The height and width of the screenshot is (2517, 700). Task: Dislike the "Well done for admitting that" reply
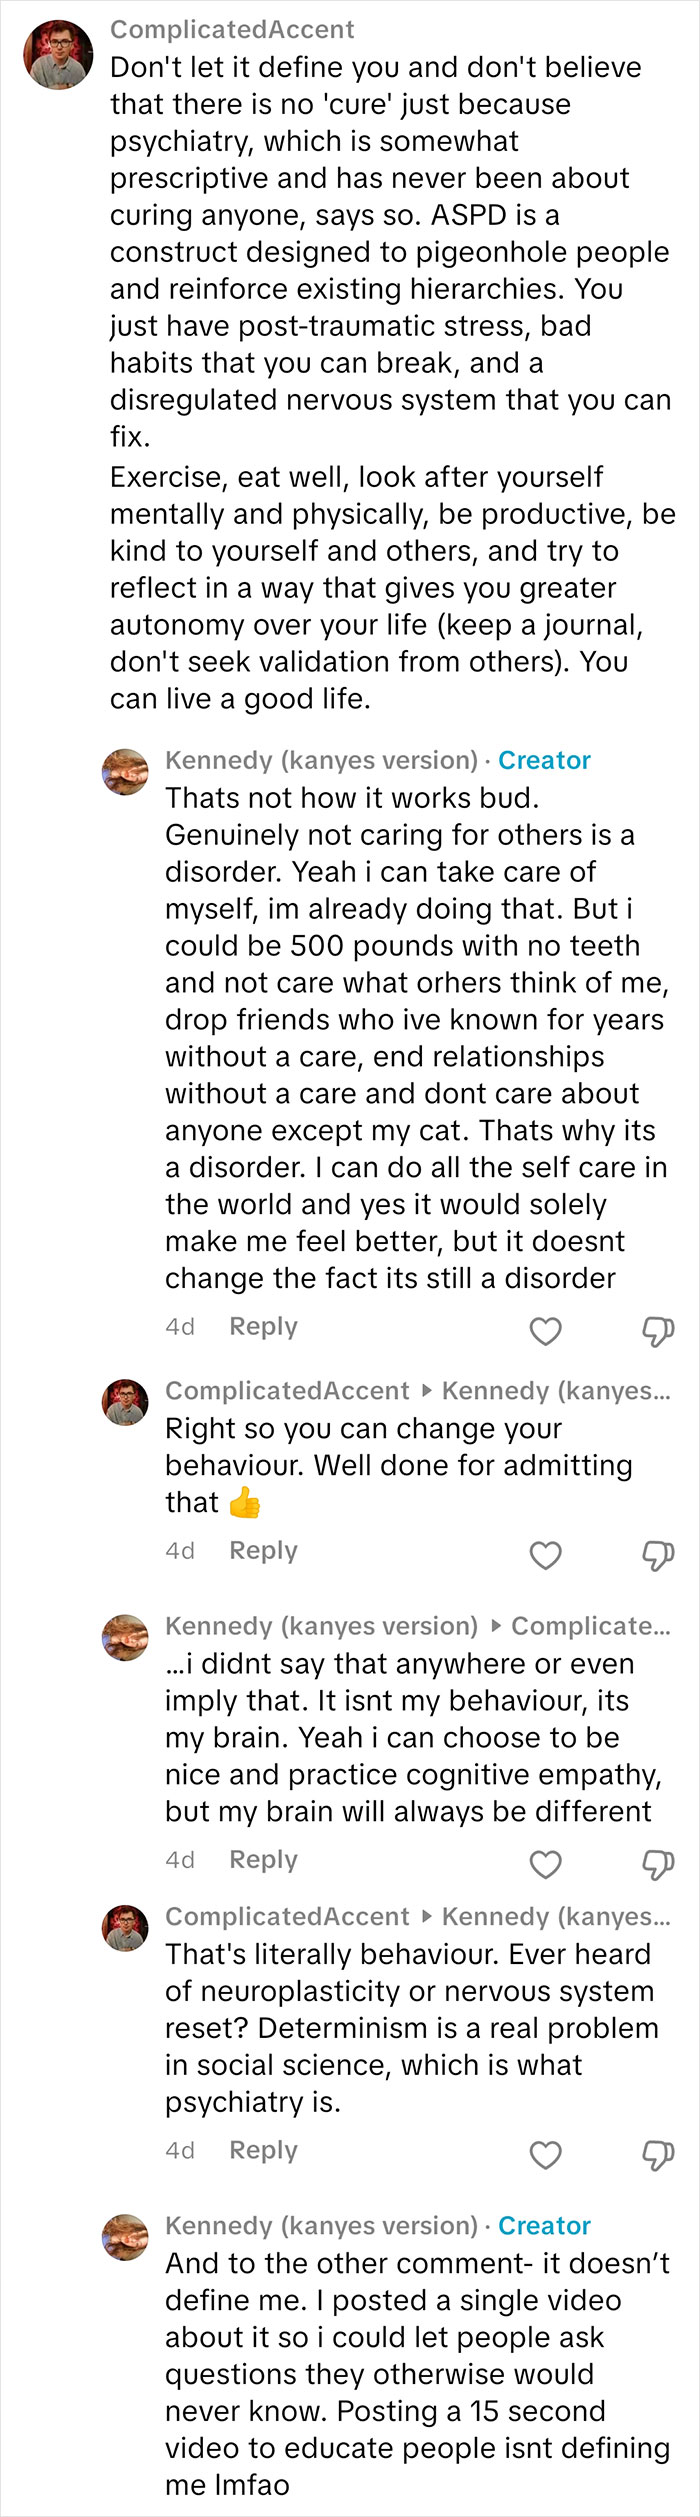pyautogui.click(x=657, y=1555)
